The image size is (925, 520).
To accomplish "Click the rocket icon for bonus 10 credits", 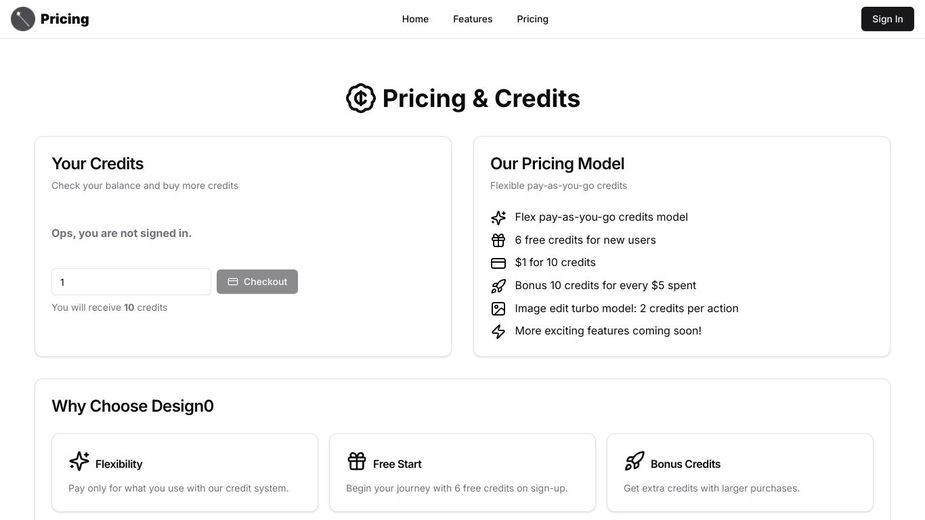I will coord(498,286).
